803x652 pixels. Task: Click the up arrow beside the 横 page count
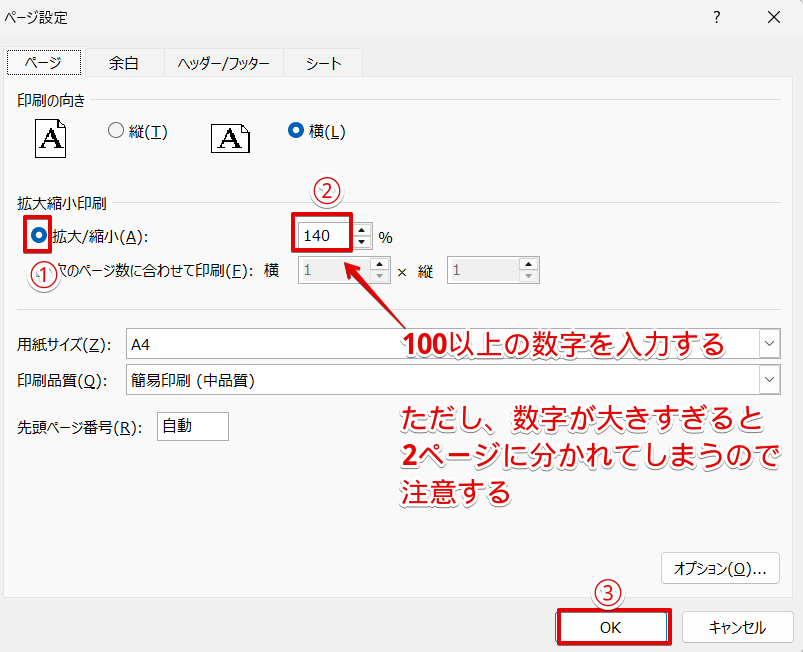point(379,265)
